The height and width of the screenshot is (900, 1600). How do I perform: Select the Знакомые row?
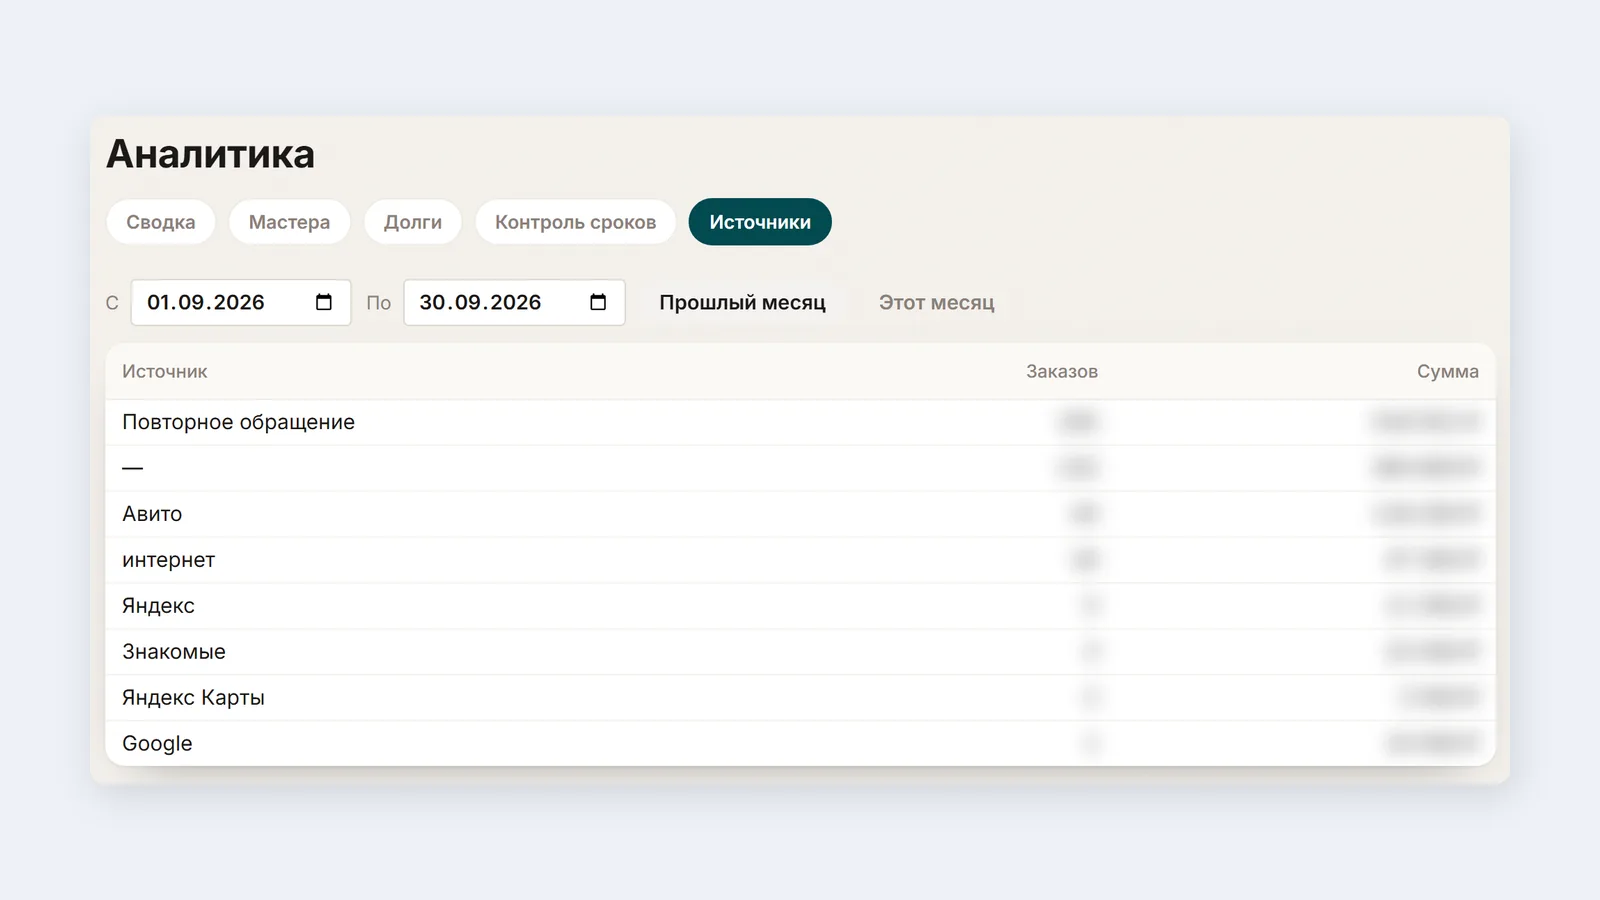(x=800, y=652)
